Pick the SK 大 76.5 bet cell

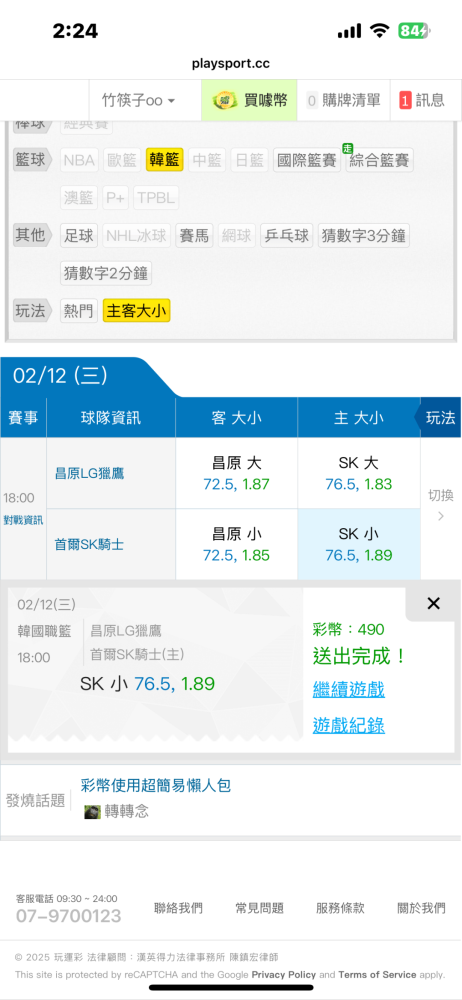(x=359, y=473)
